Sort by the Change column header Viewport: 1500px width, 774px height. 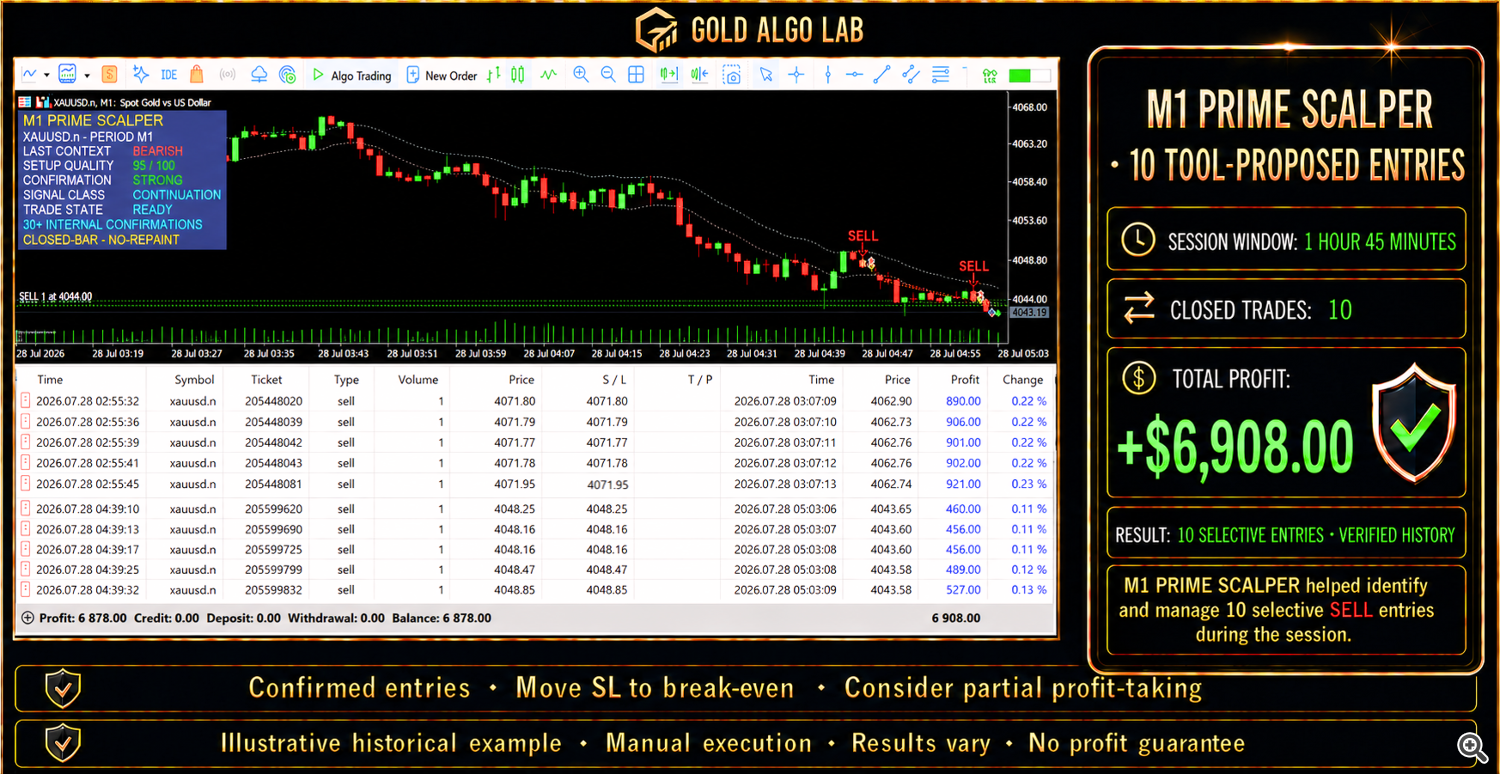click(1023, 379)
